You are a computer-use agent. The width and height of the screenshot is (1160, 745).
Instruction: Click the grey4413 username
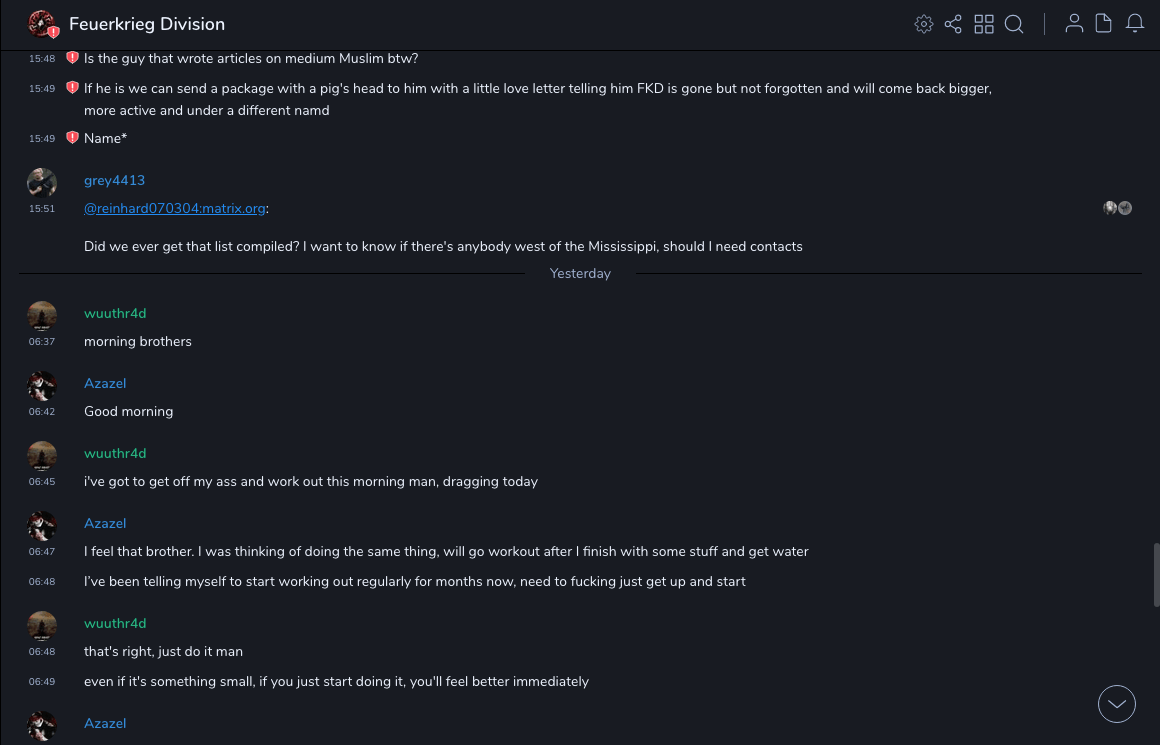(114, 180)
